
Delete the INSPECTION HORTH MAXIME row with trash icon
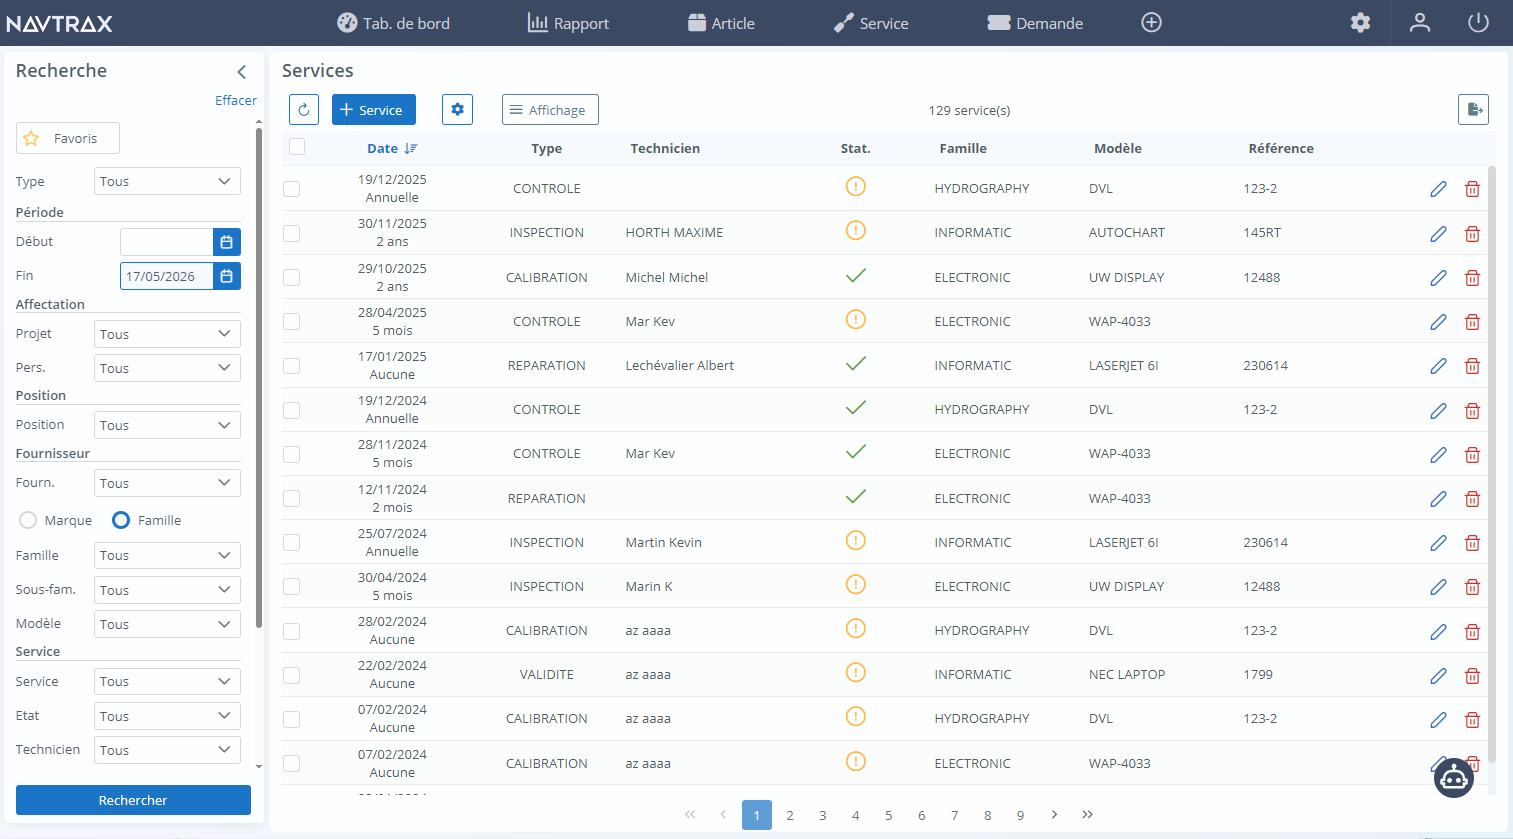click(x=1472, y=233)
